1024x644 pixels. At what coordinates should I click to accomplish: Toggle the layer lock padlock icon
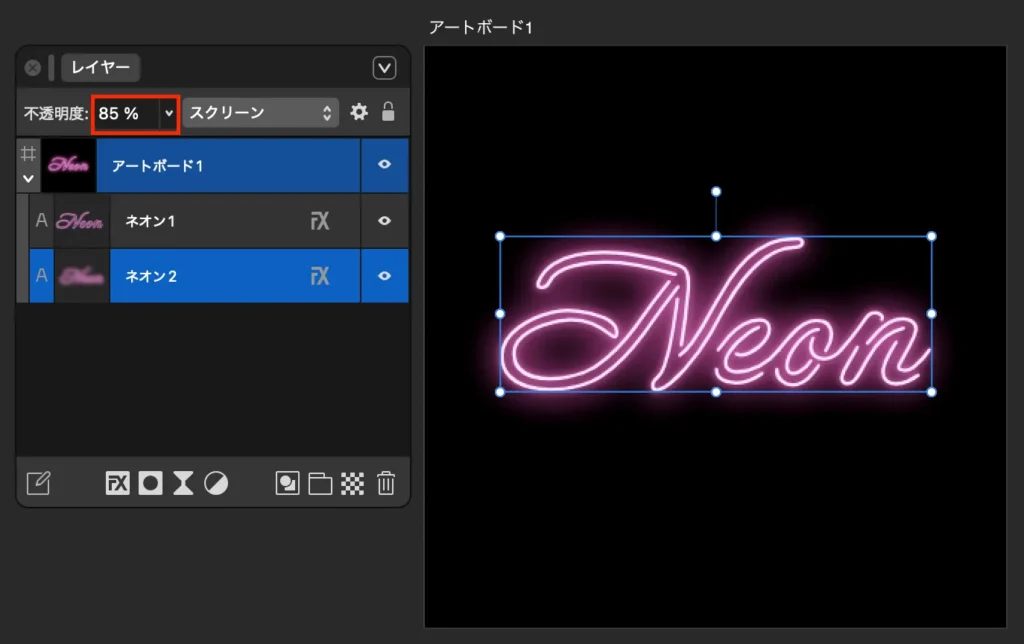389,112
